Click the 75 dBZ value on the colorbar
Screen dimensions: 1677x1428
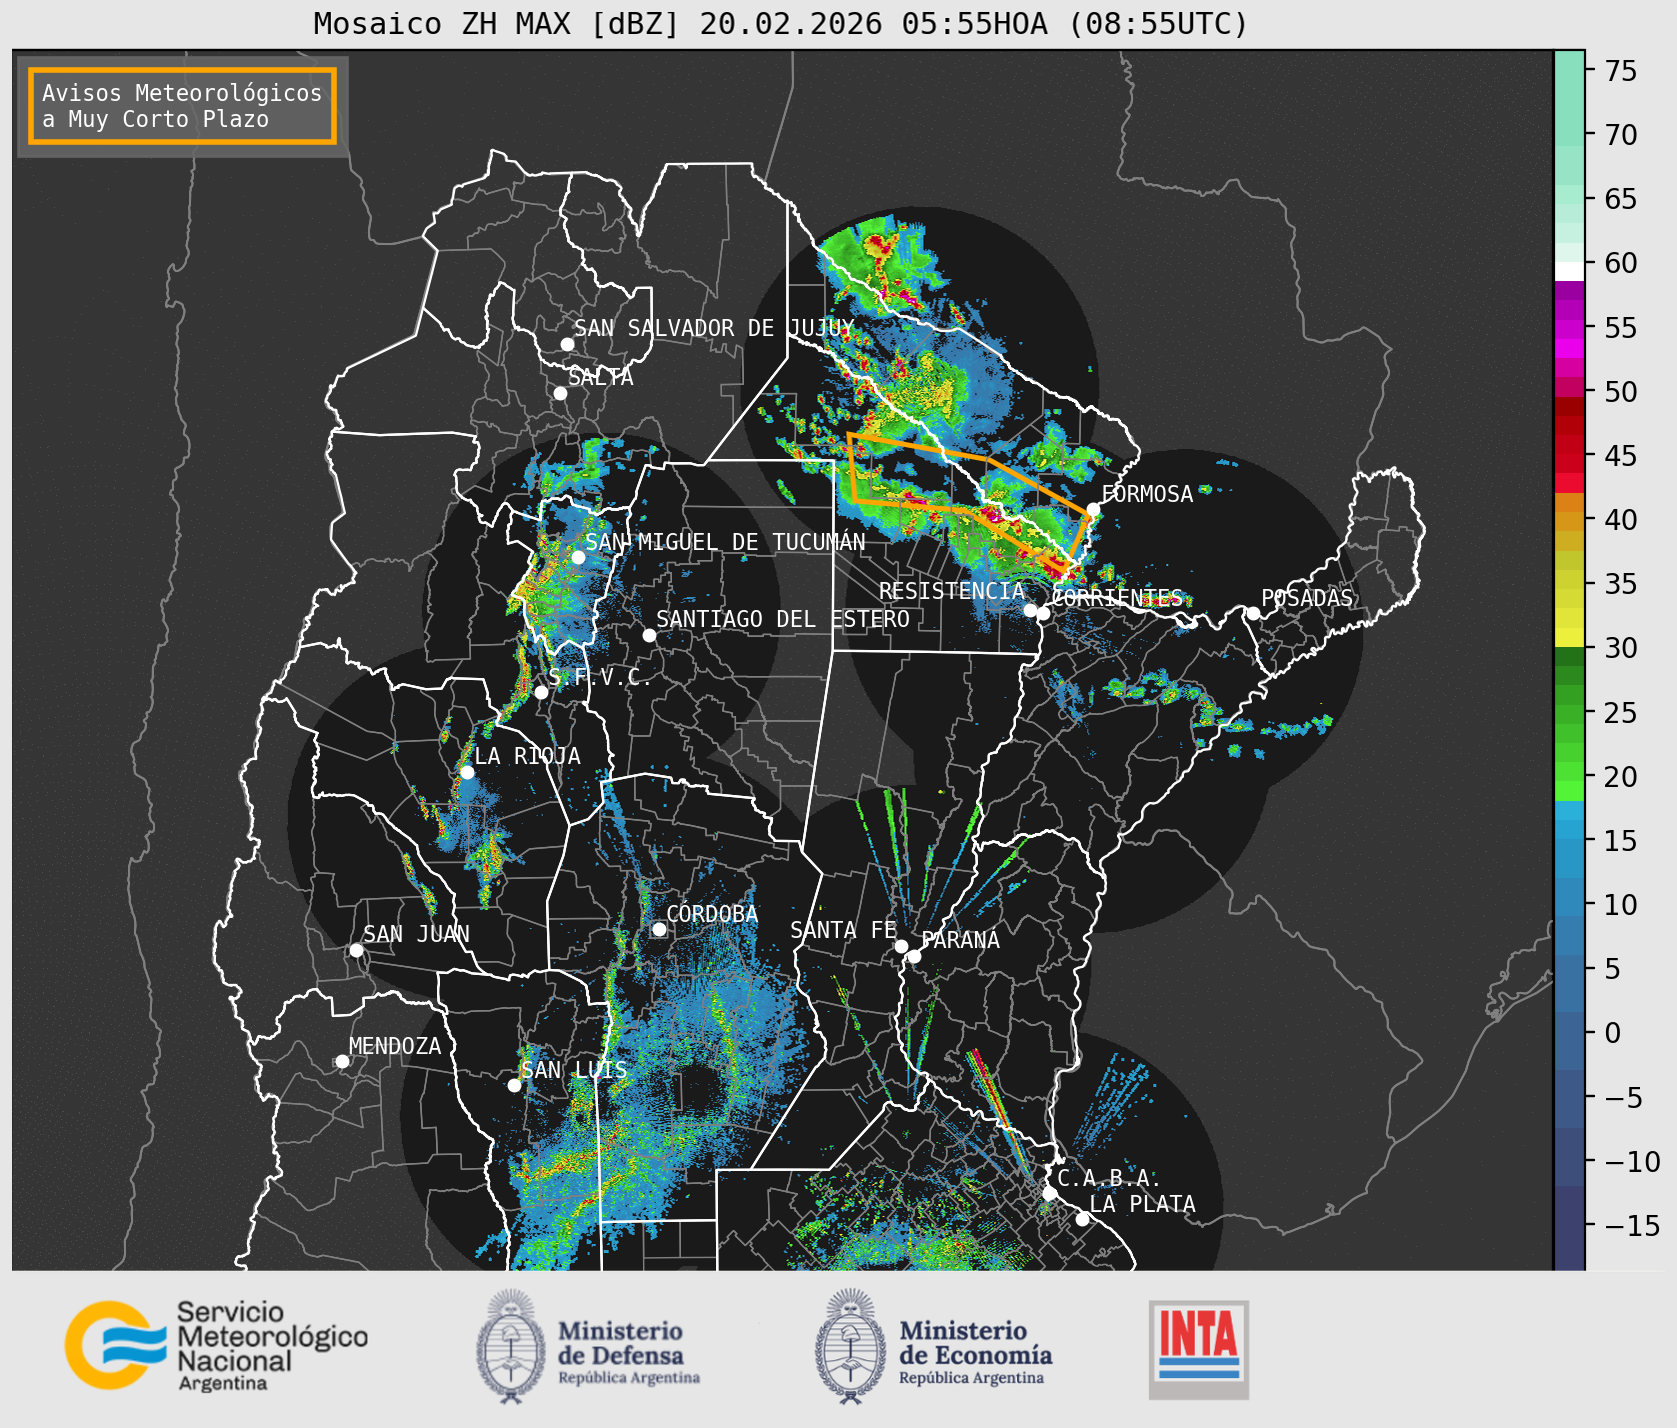point(1621,70)
